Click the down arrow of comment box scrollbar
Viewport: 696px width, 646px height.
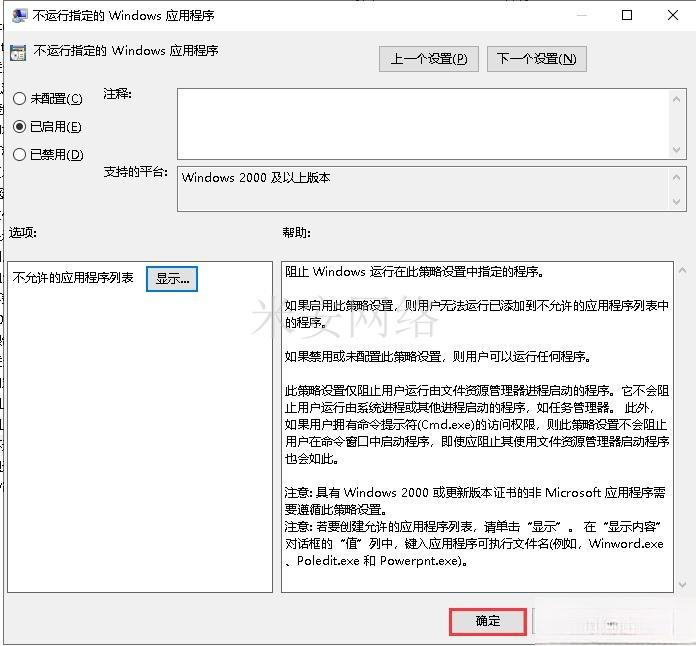(676, 149)
